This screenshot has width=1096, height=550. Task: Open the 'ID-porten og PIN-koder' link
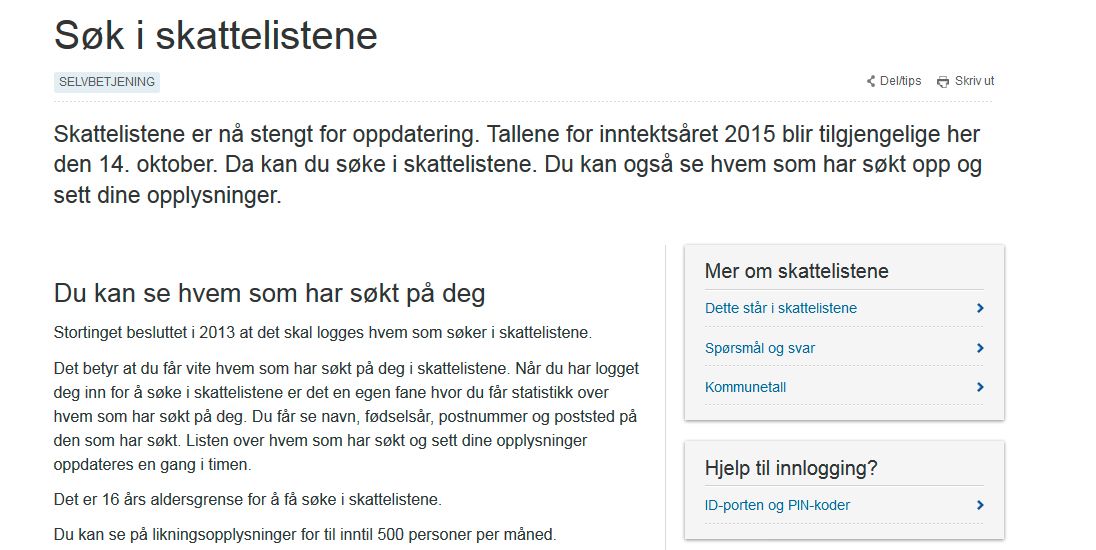777,505
